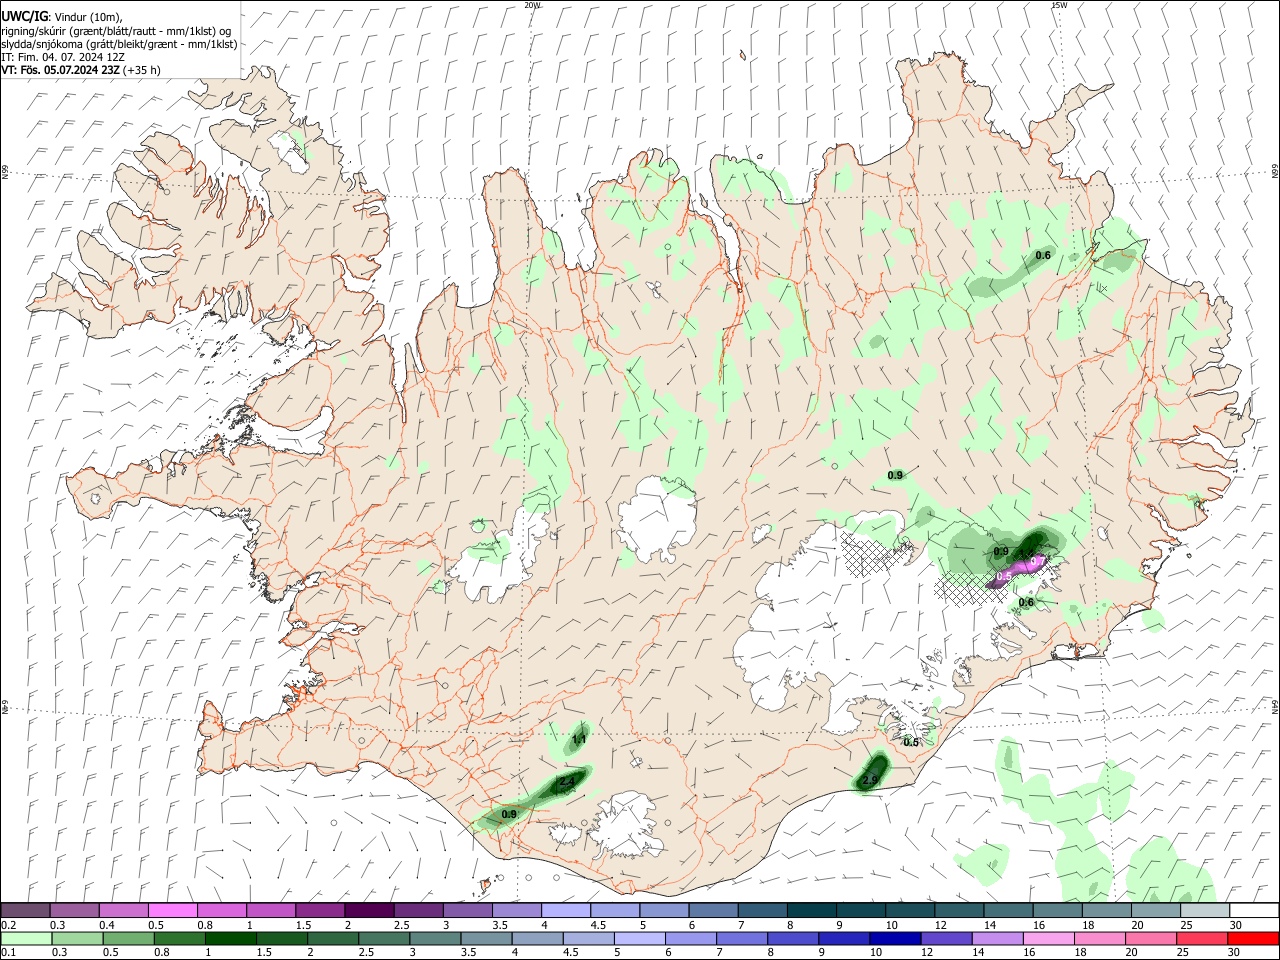
Task: Click the 'IT: Fim. 04. 07. 2024 12Z' line
Action: click(63, 57)
